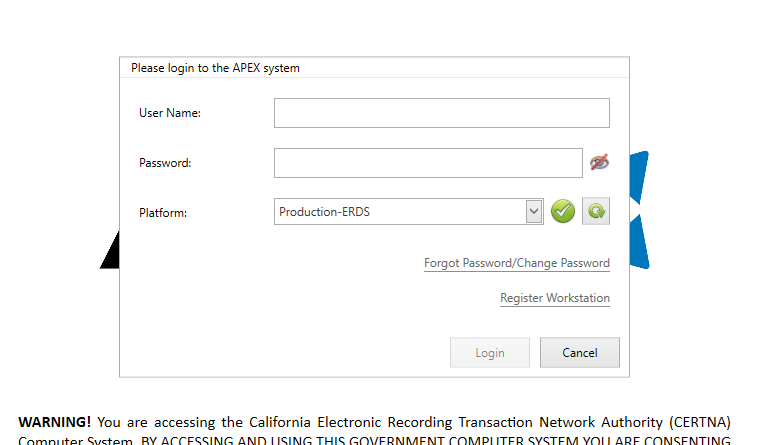Open the Platform dropdown arrow
The width and height of the screenshot is (769, 445).
click(534, 211)
